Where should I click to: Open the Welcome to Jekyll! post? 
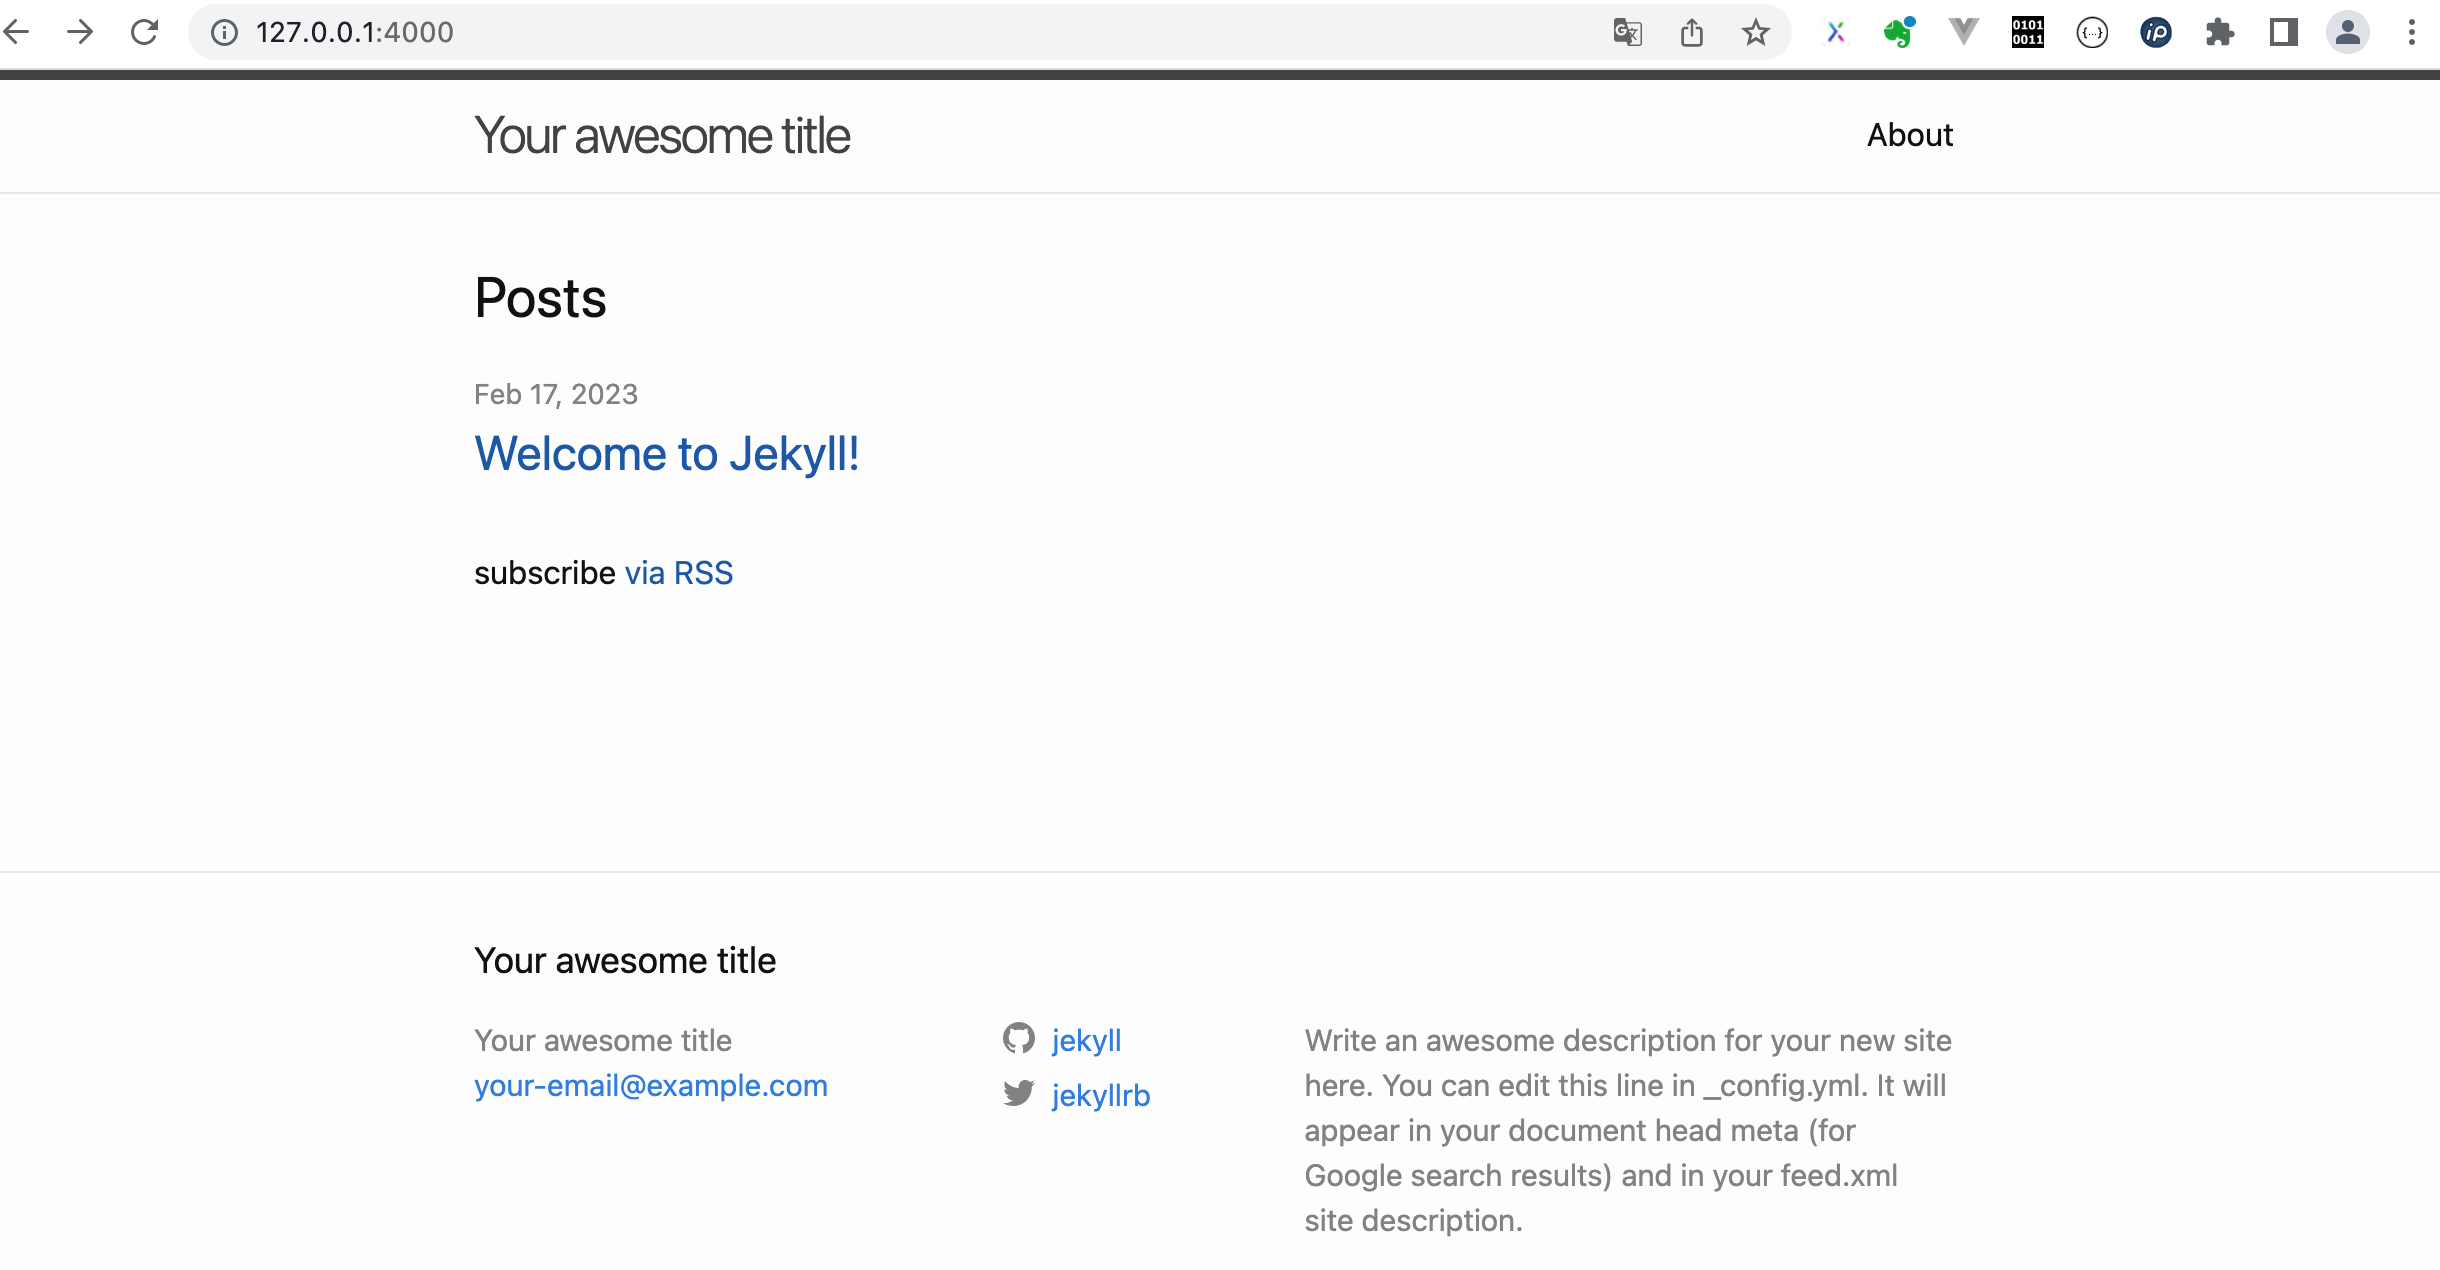[667, 454]
